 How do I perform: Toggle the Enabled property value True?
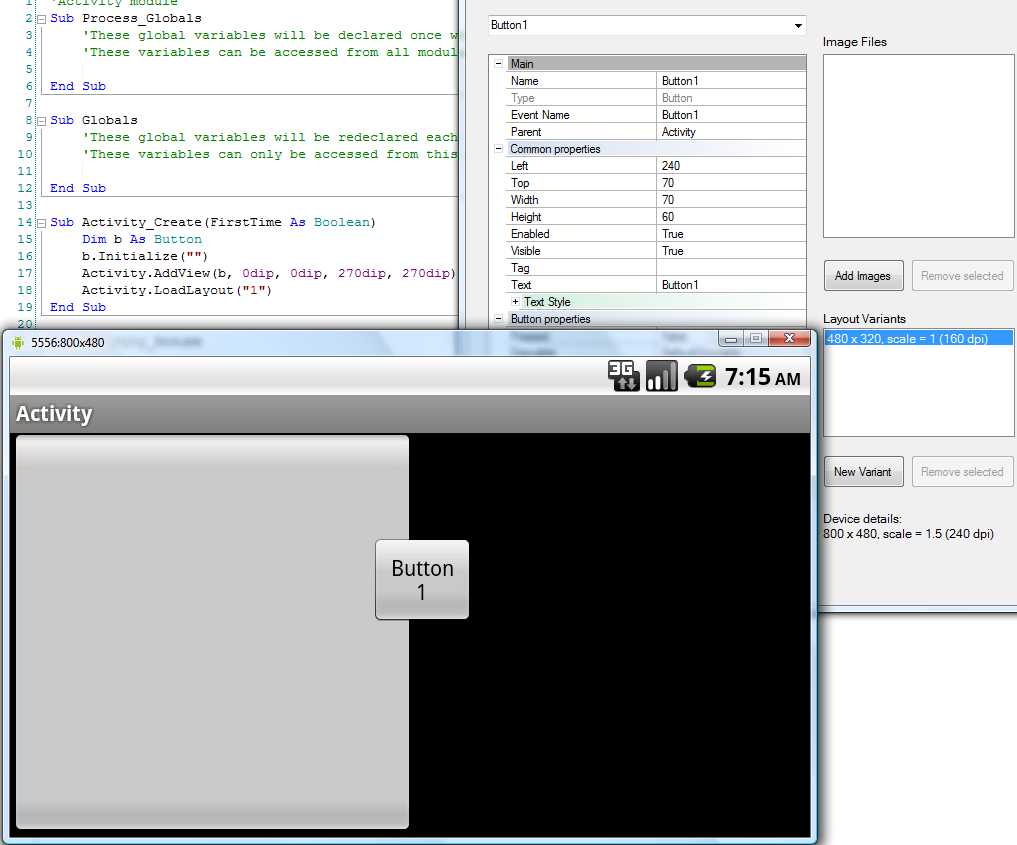tap(731, 233)
